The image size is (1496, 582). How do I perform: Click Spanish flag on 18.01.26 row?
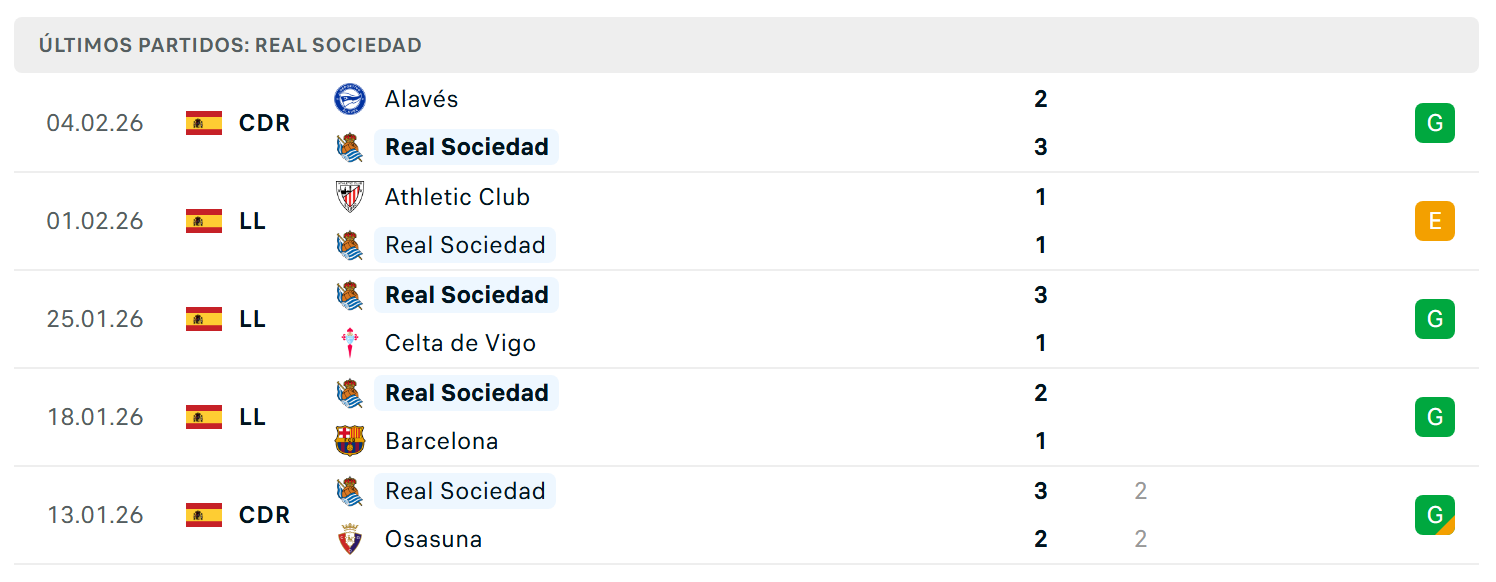click(204, 417)
